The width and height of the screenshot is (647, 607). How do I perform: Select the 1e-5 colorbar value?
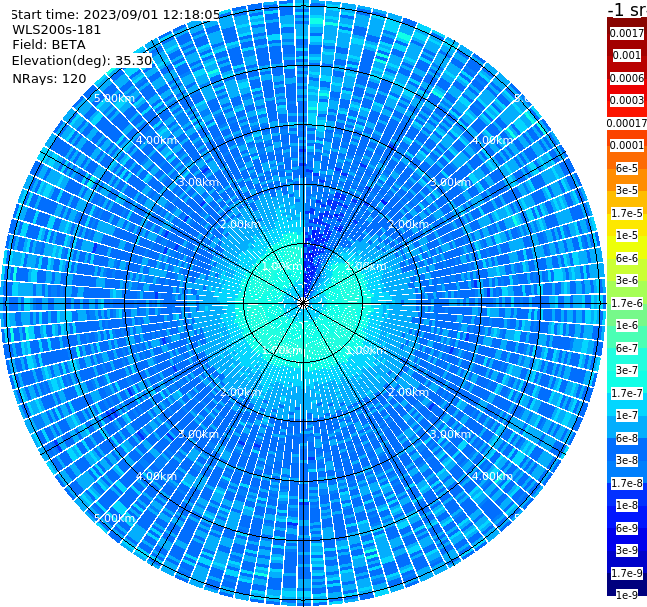coord(627,235)
